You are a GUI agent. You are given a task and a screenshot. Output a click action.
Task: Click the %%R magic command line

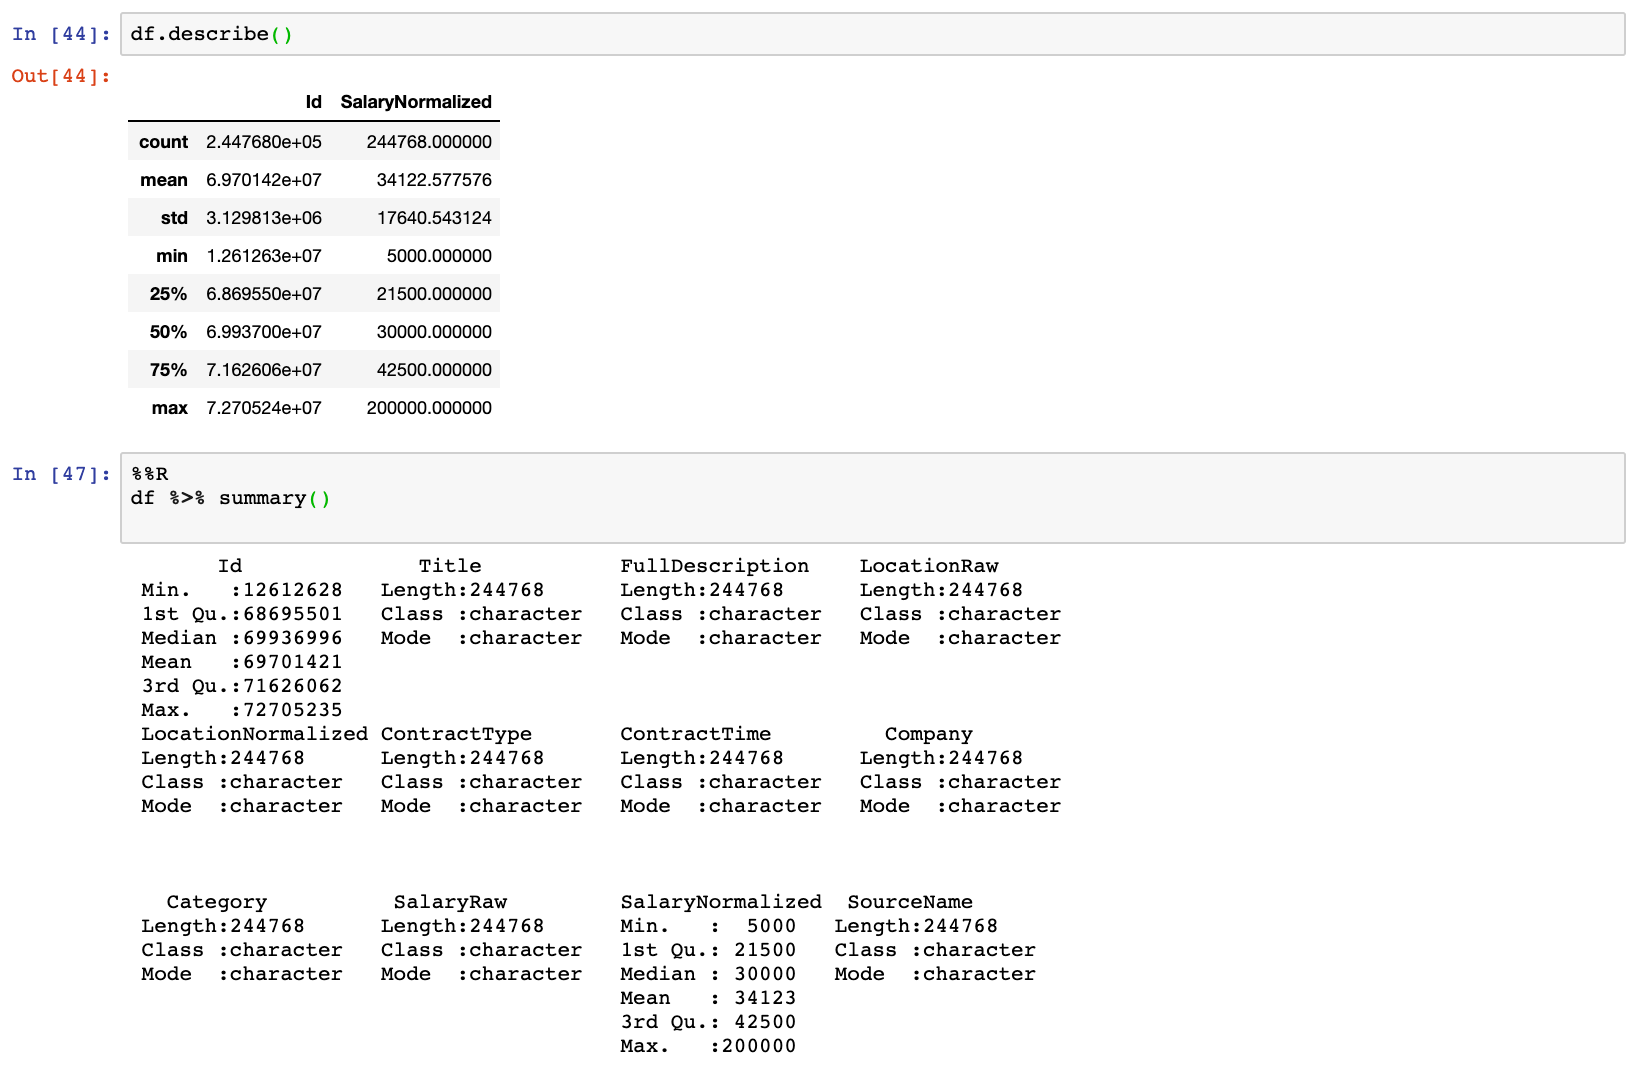[x=150, y=473]
